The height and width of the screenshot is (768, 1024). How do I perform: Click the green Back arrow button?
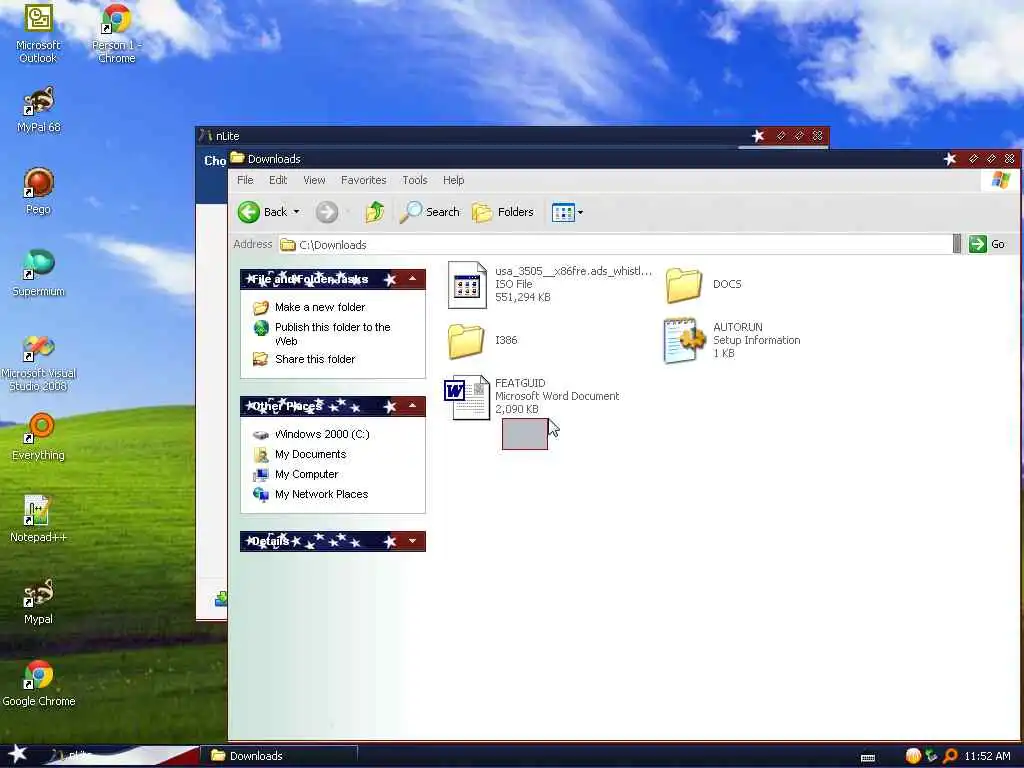[x=249, y=212]
